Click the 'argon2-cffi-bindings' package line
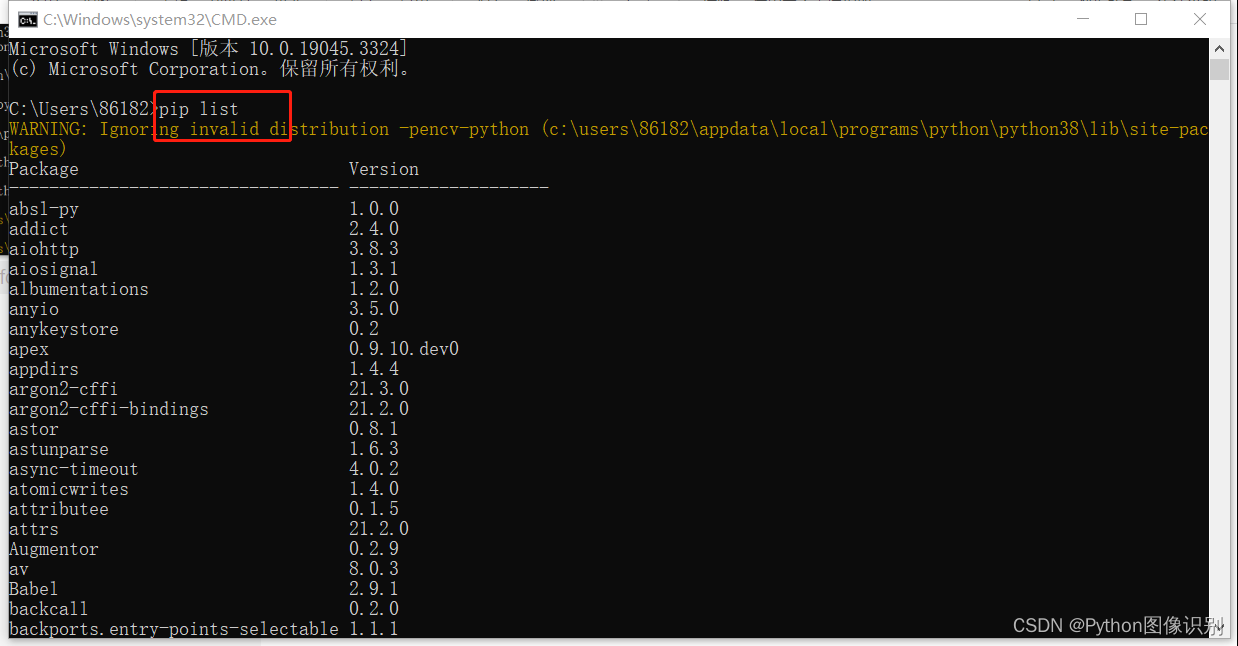1238x646 pixels. click(x=108, y=408)
